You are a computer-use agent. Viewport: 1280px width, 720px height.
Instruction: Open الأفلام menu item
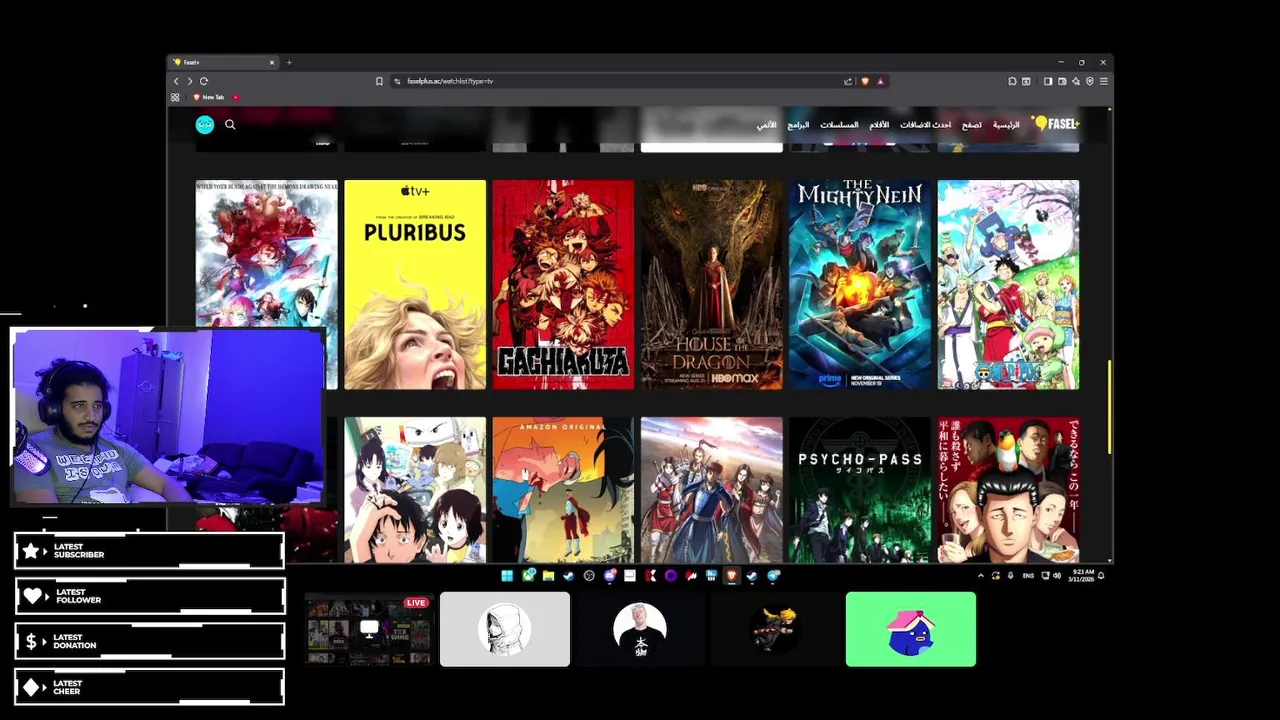879,125
